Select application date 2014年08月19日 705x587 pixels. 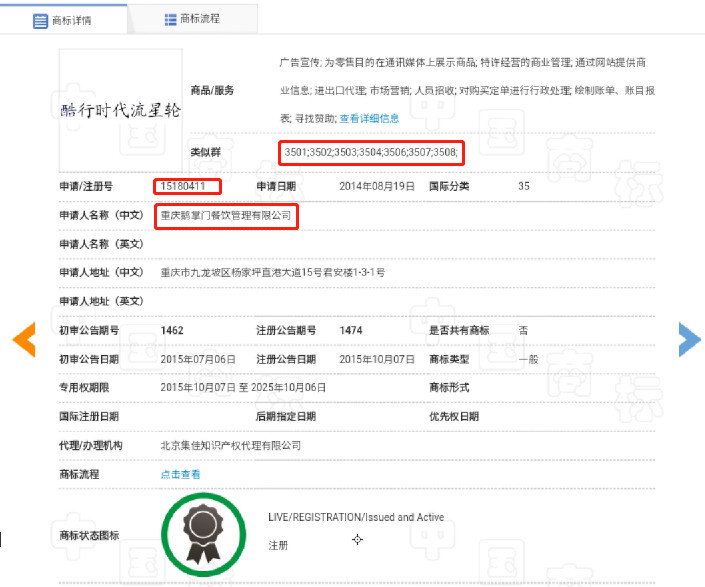tap(377, 186)
